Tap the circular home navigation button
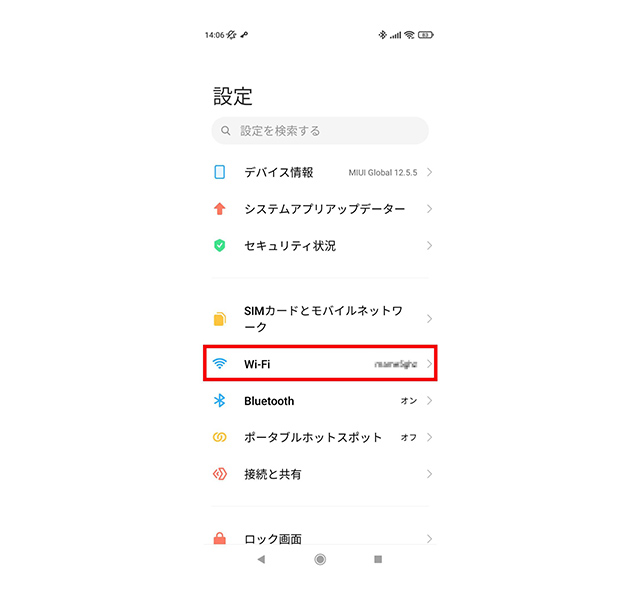 pos(320,559)
